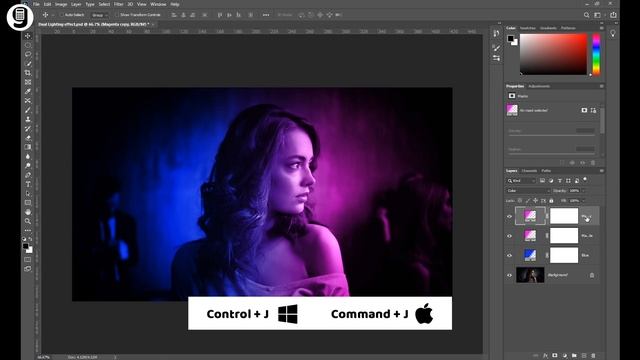Viewport: 640px width, 360px height.
Task: Click the delete layer trash icon
Action: [593, 356]
